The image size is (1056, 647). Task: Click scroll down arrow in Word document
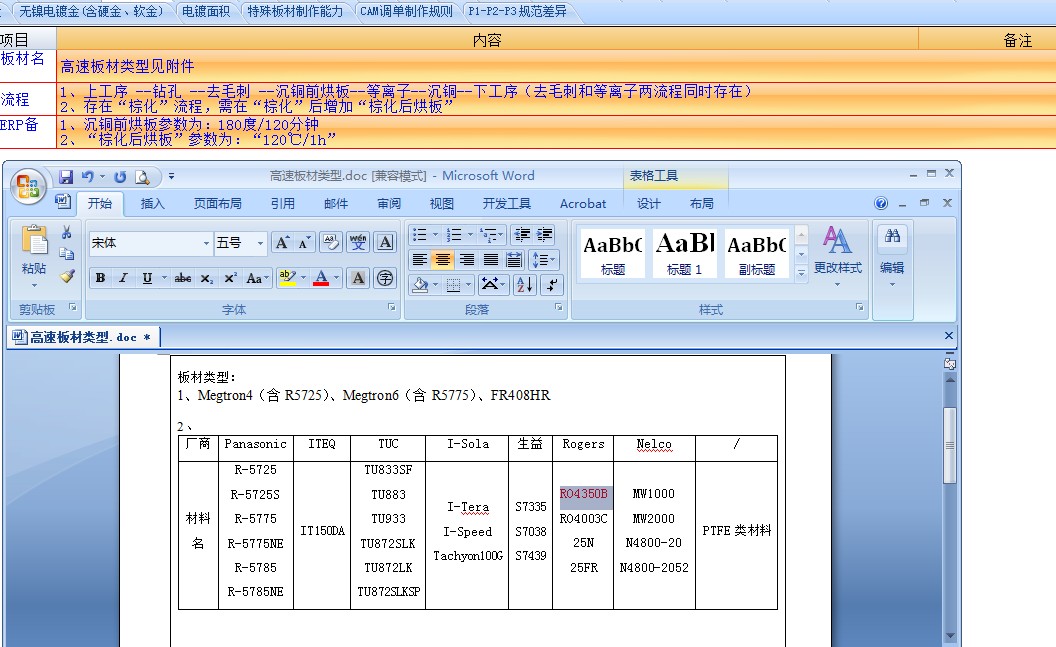pyautogui.click(x=950, y=636)
